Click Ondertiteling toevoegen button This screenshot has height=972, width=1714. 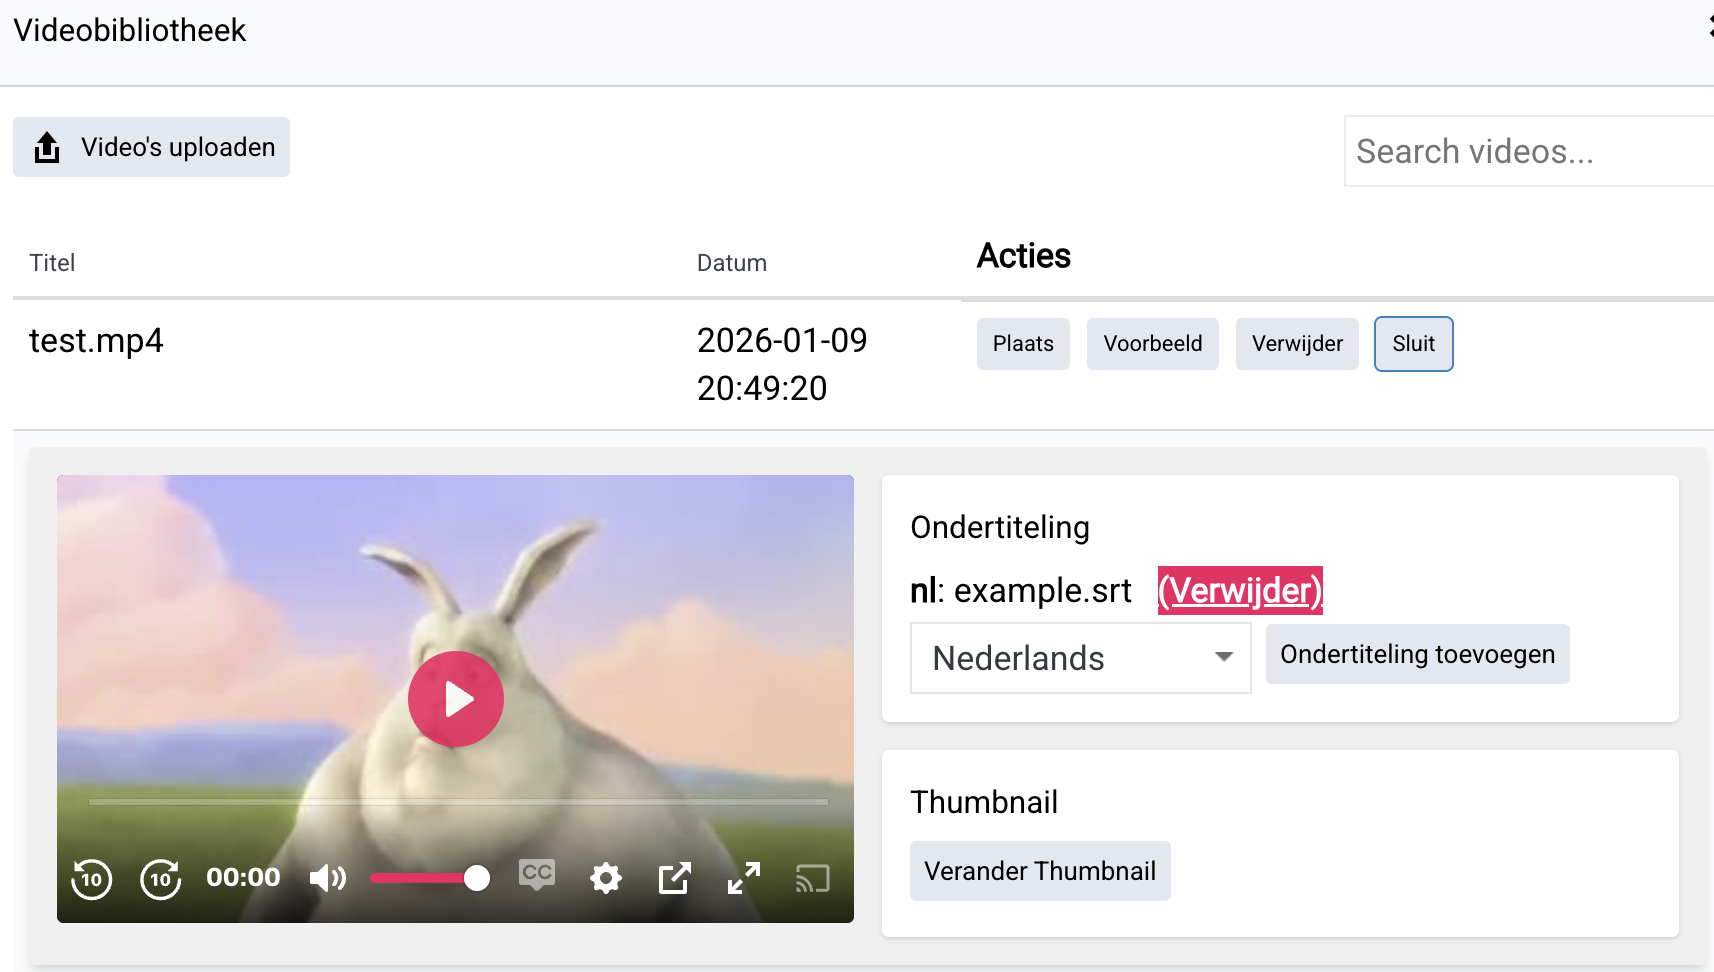[1418, 654]
